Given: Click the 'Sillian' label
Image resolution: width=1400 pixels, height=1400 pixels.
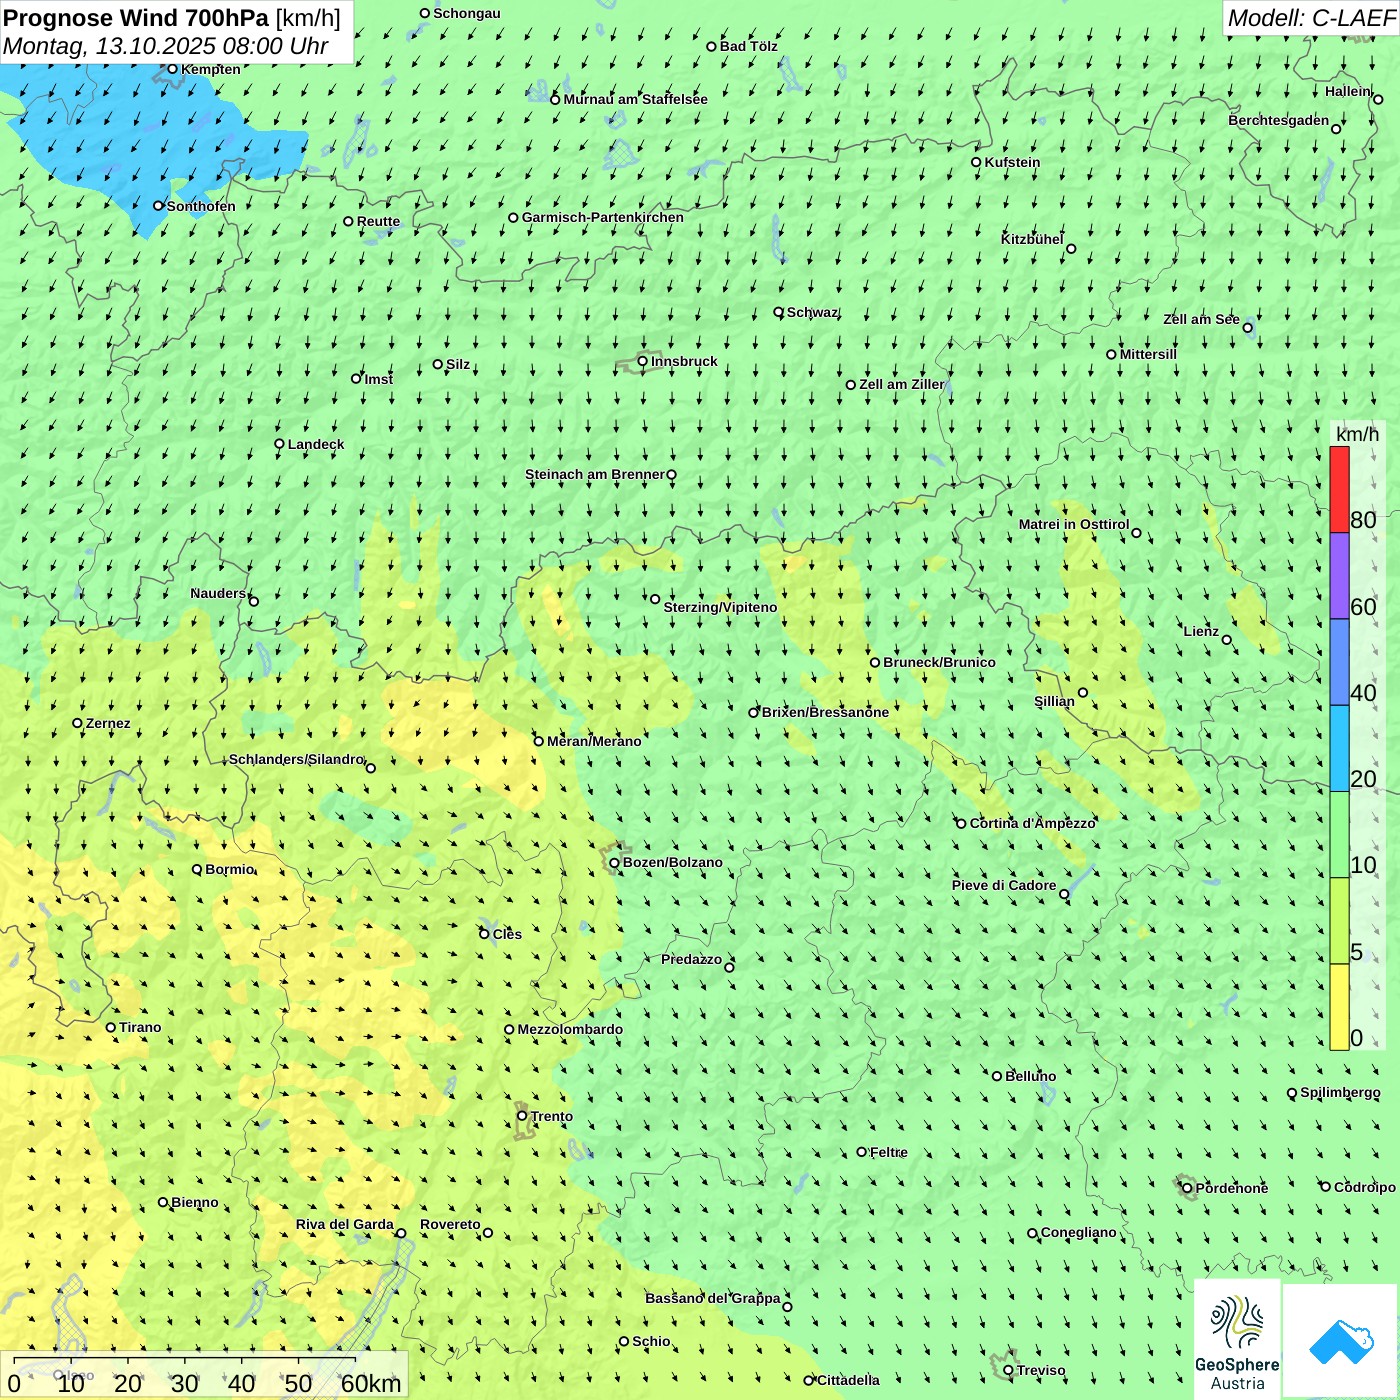Looking at the screenshot, I should coord(1054,701).
